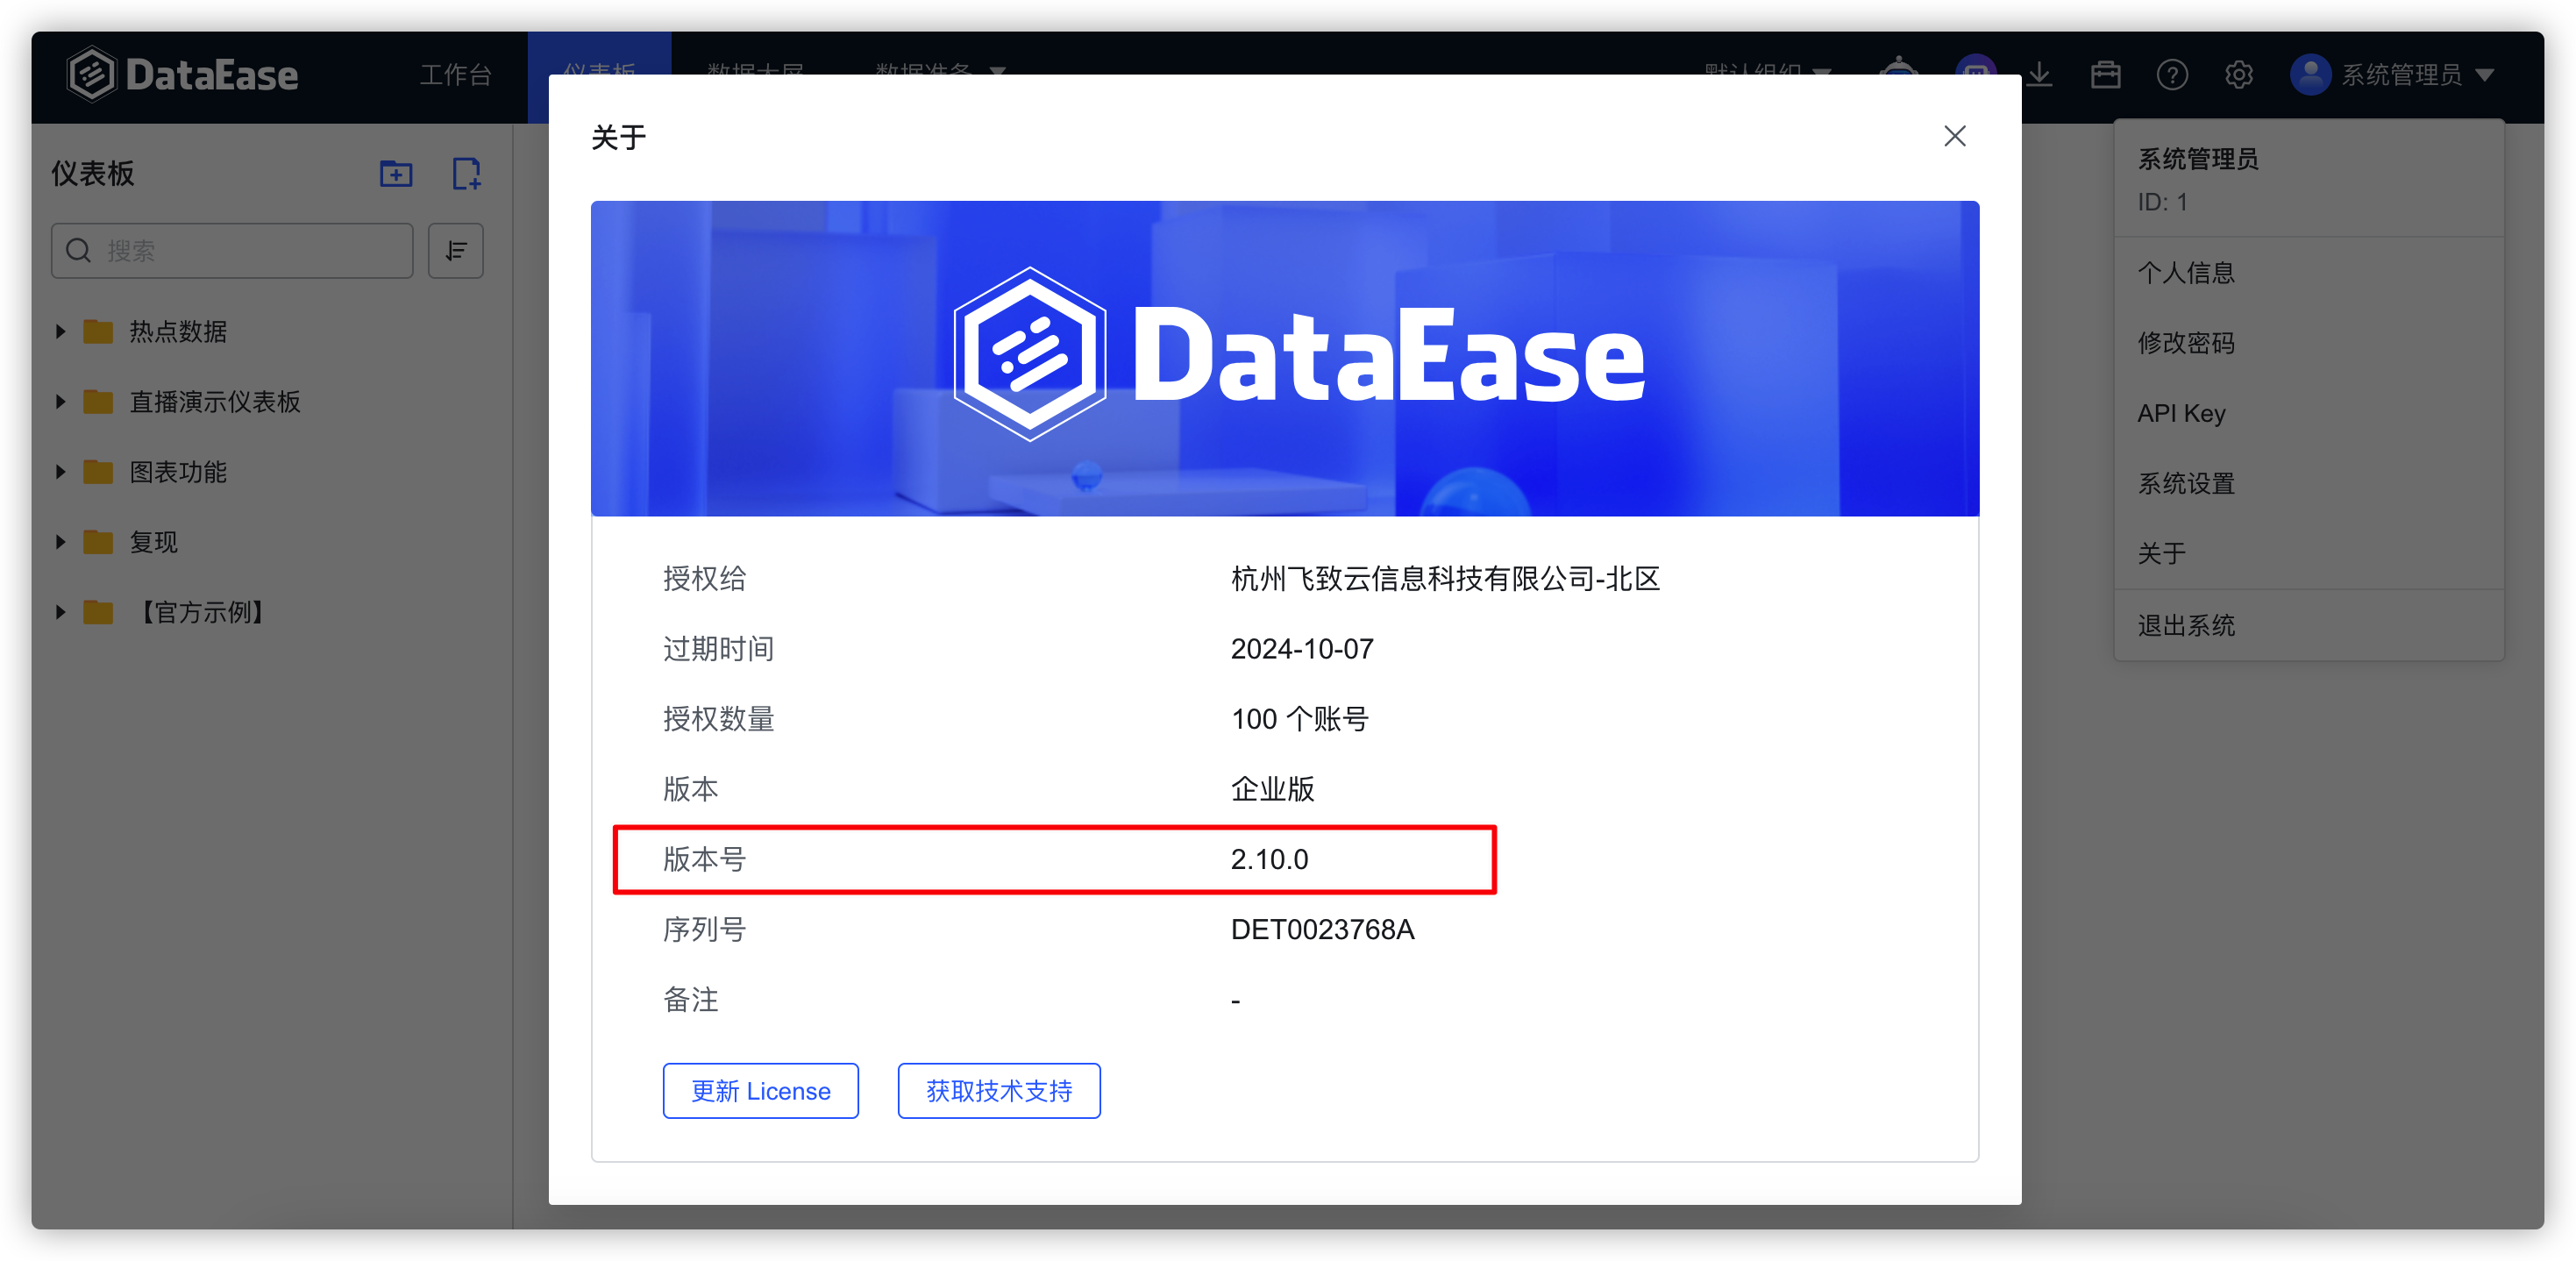Open the toolbox icon in the header

[2105, 74]
